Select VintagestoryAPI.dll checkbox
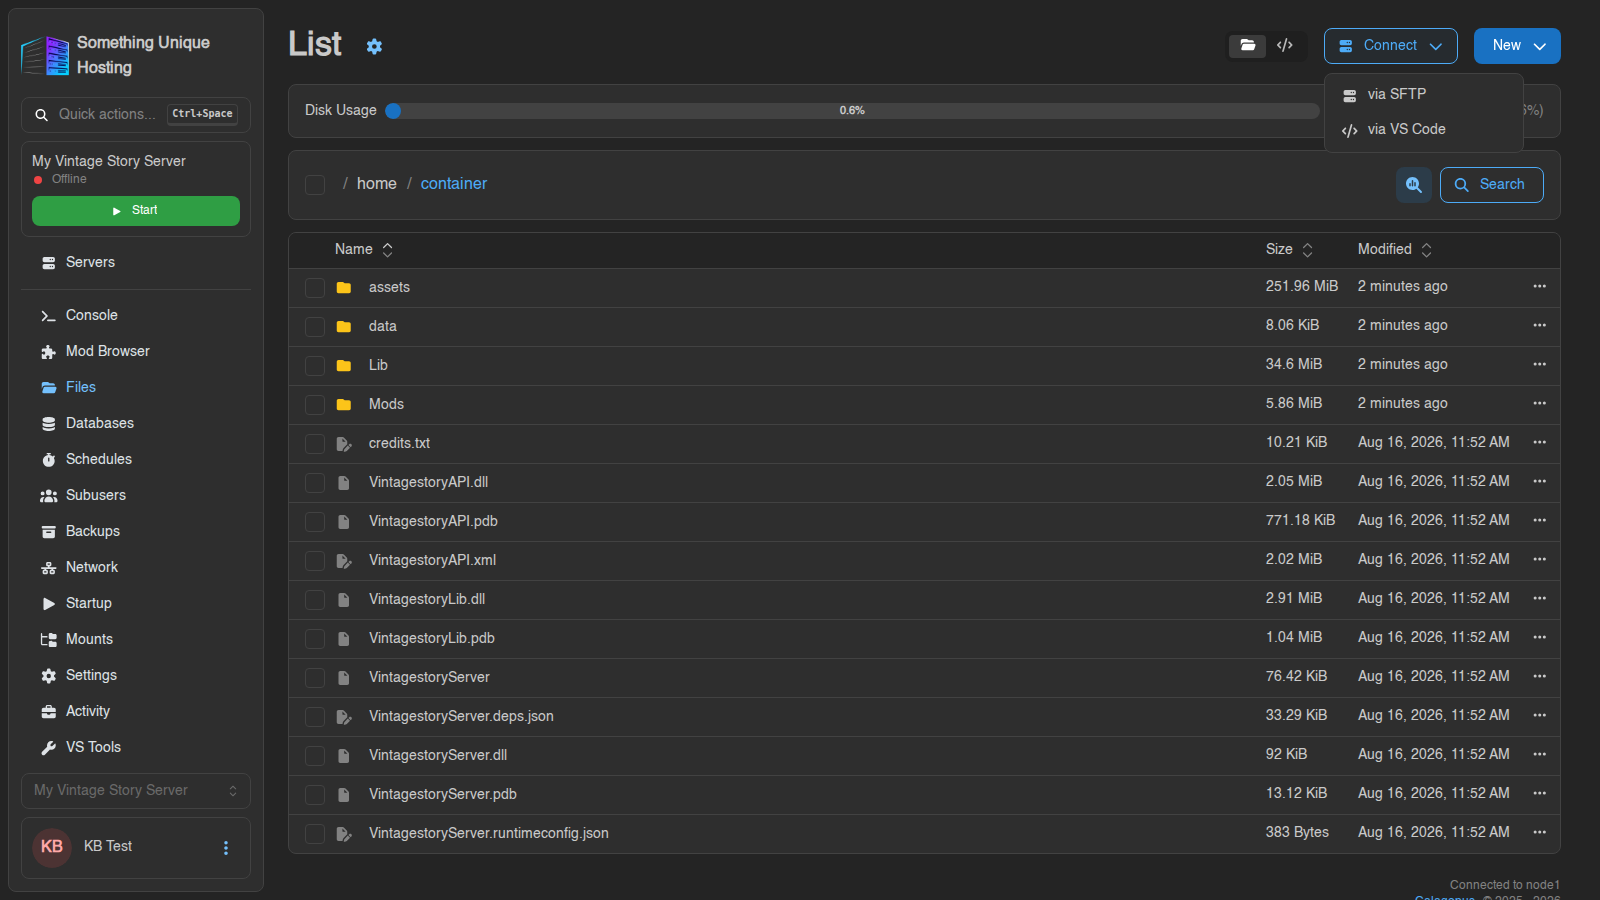The image size is (1600, 900). pyautogui.click(x=315, y=483)
